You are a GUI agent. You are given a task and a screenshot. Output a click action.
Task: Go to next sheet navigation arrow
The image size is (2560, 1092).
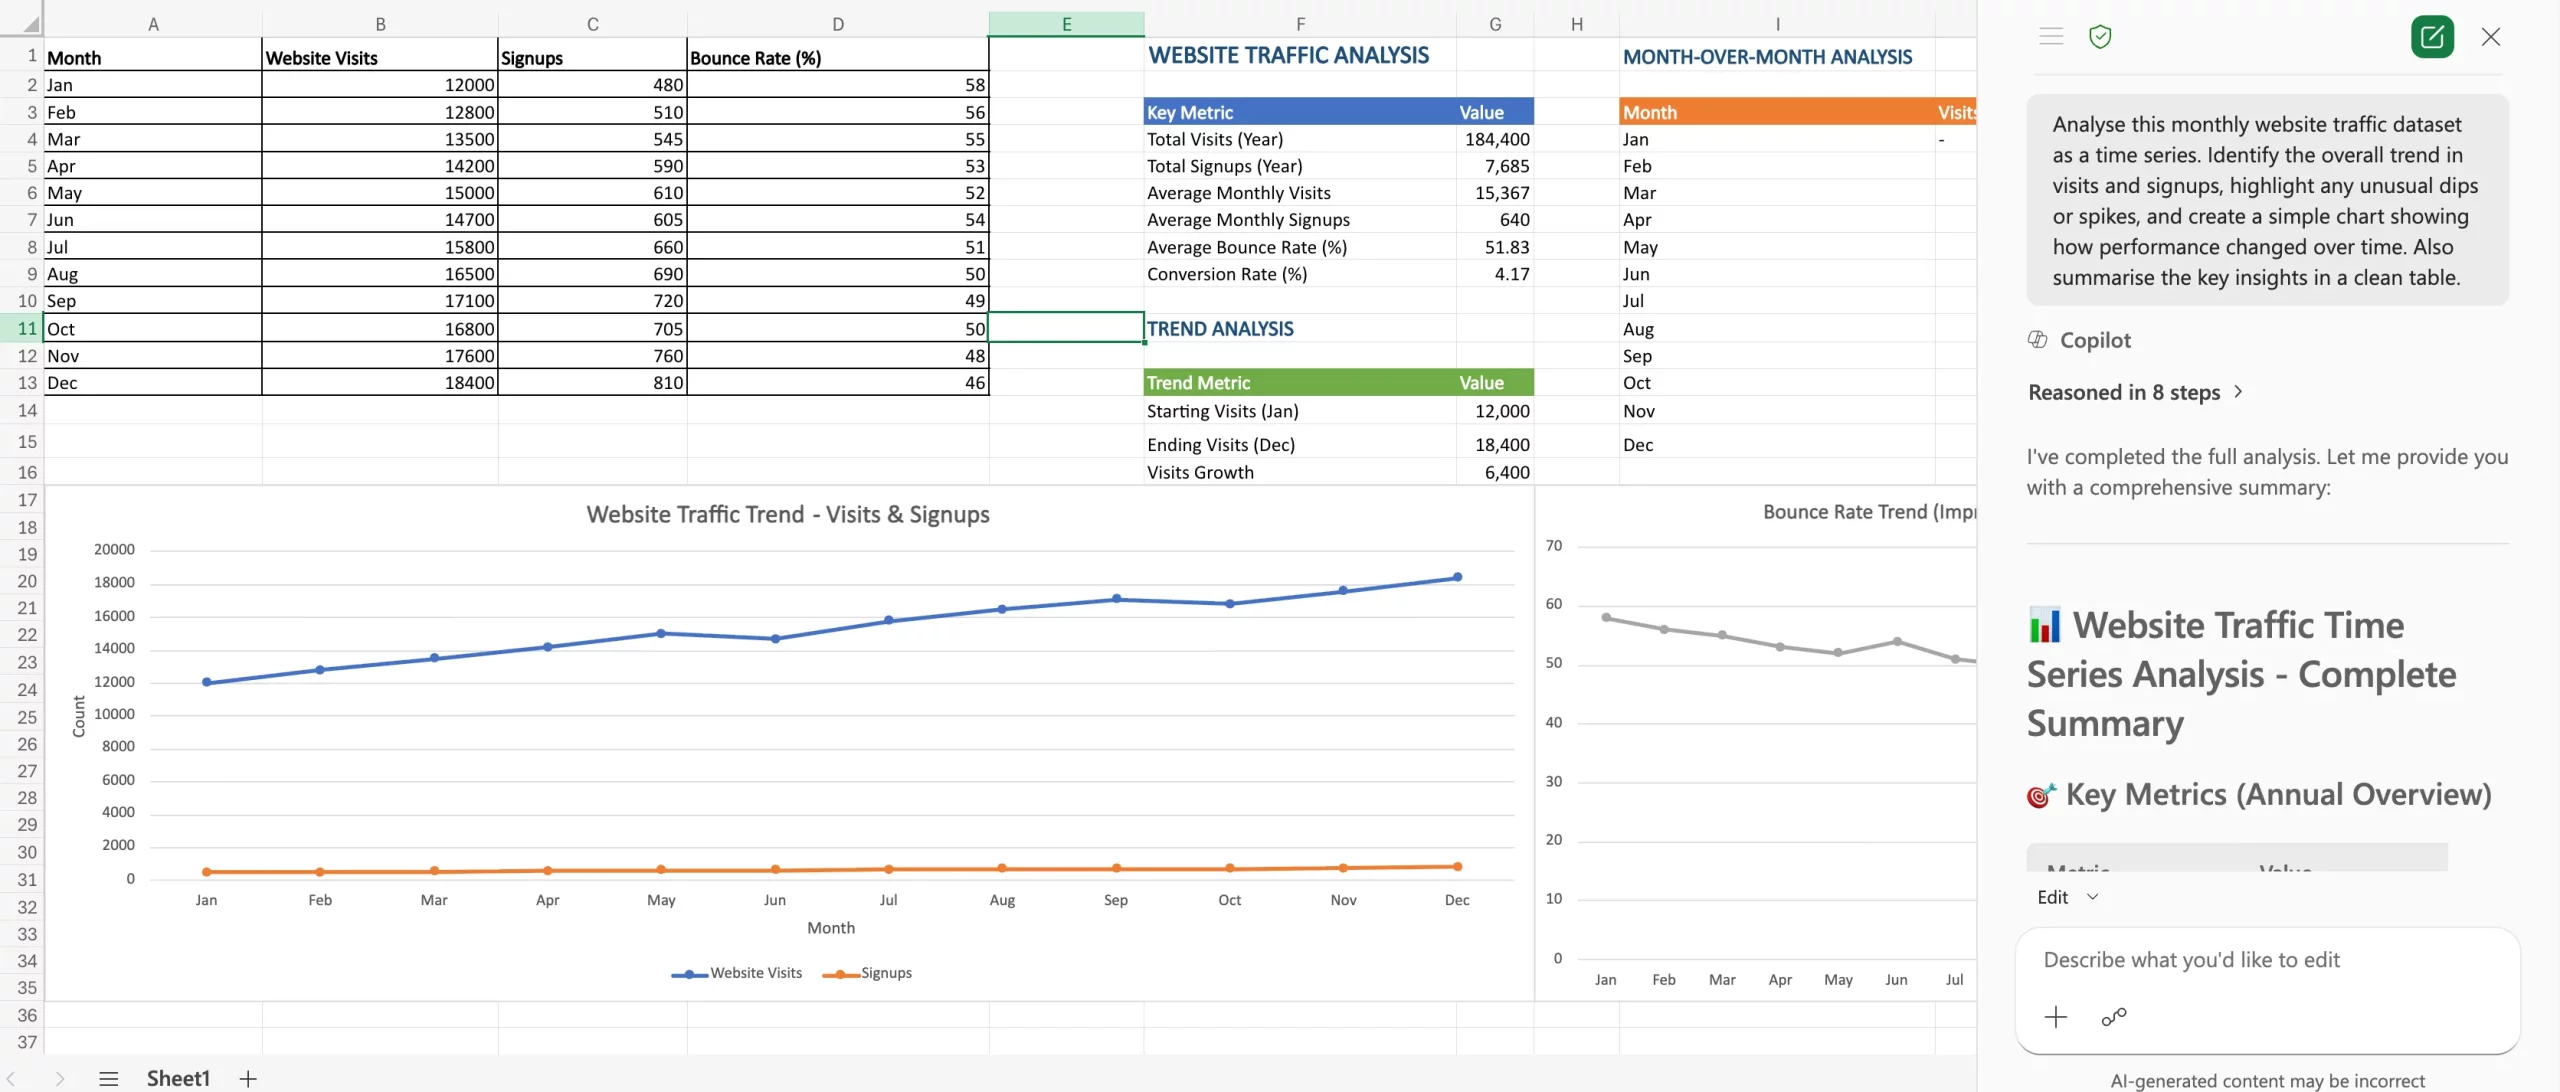click(x=60, y=1078)
